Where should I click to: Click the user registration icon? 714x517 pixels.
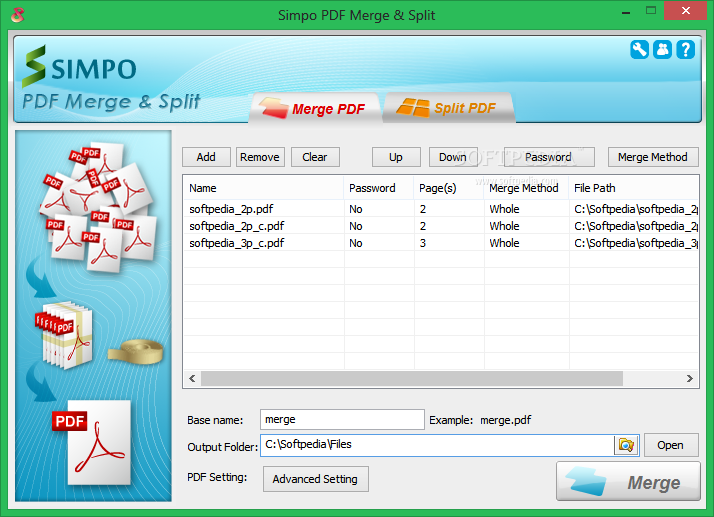(662, 50)
